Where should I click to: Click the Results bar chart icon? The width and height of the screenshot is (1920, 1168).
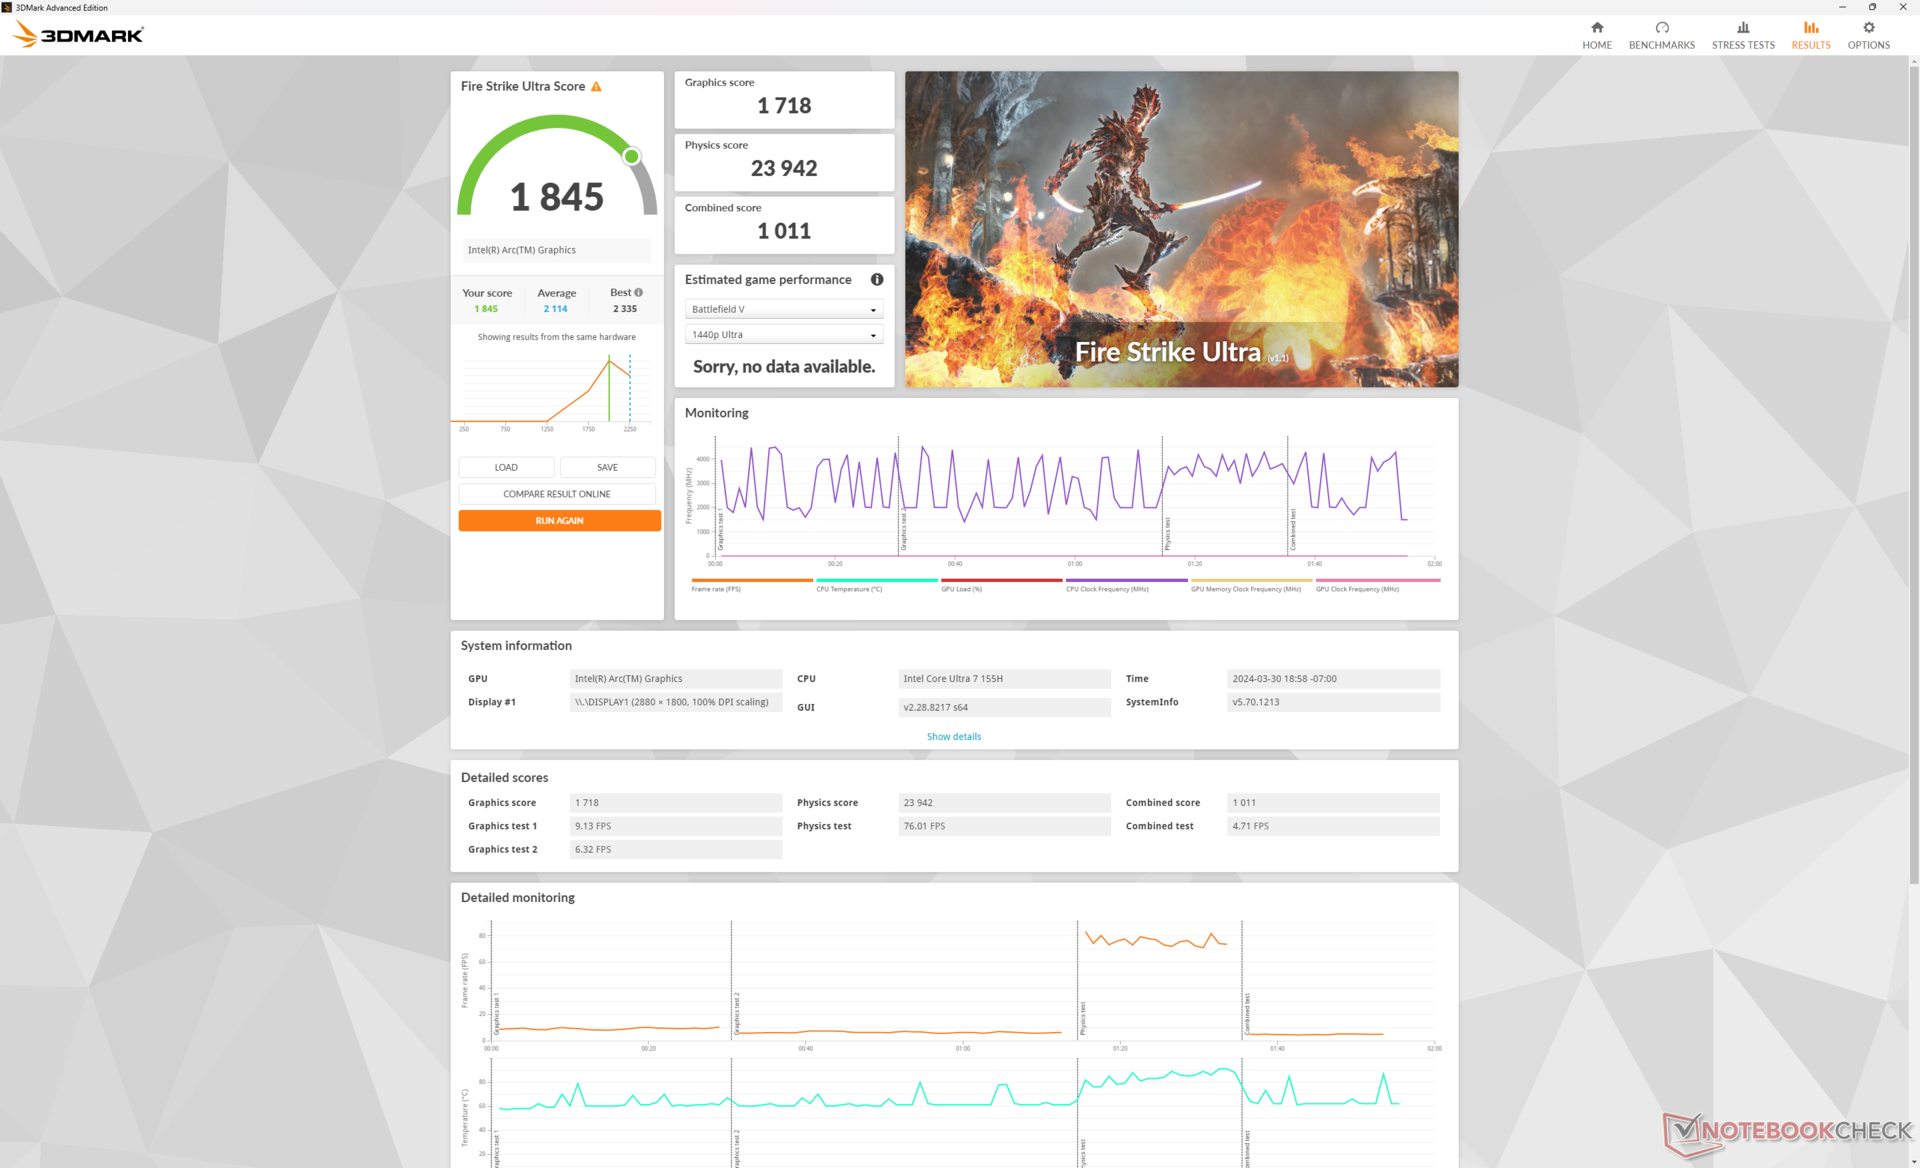1810,28
